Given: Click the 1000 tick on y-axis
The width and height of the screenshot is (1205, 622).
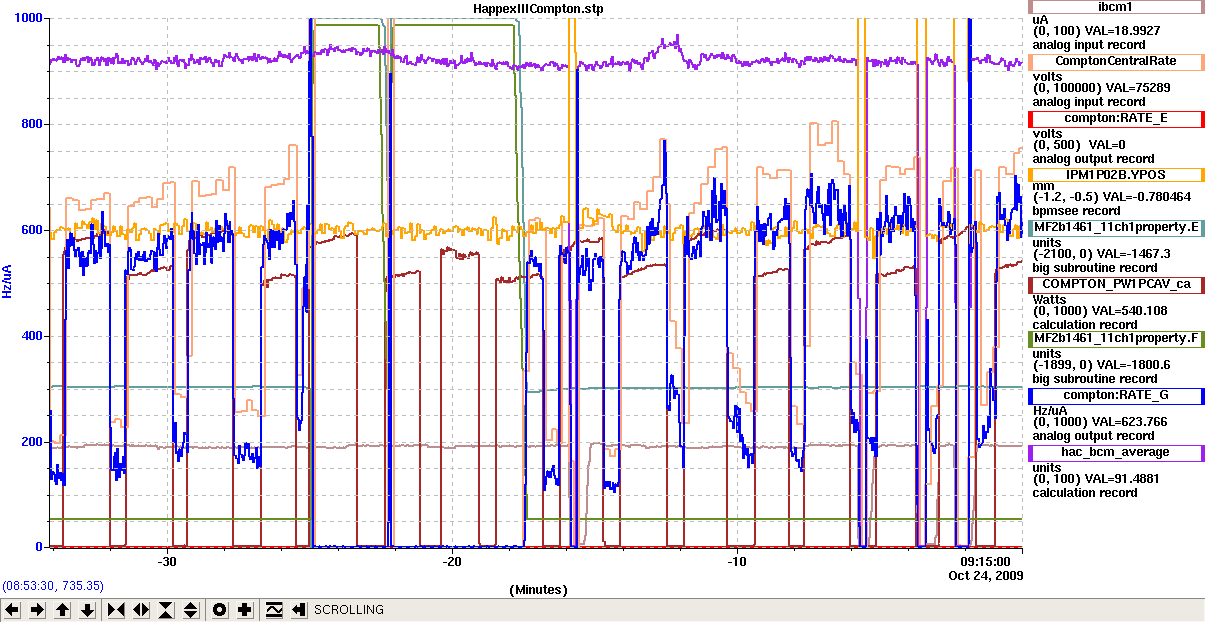Looking at the screenshot, I should [29, 18].
